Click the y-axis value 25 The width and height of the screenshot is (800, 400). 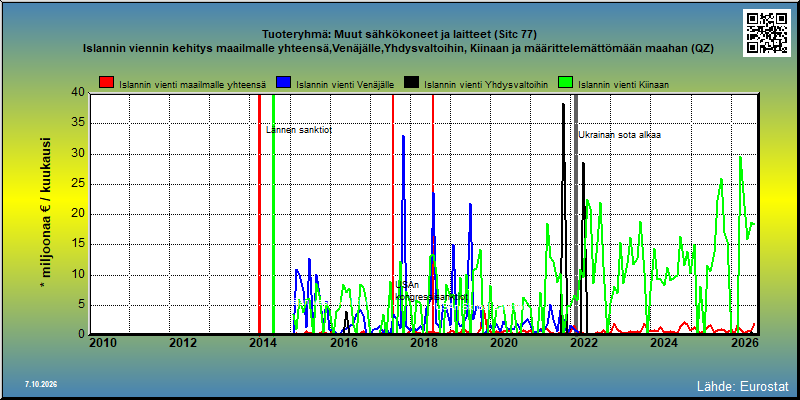coord(78,184)
